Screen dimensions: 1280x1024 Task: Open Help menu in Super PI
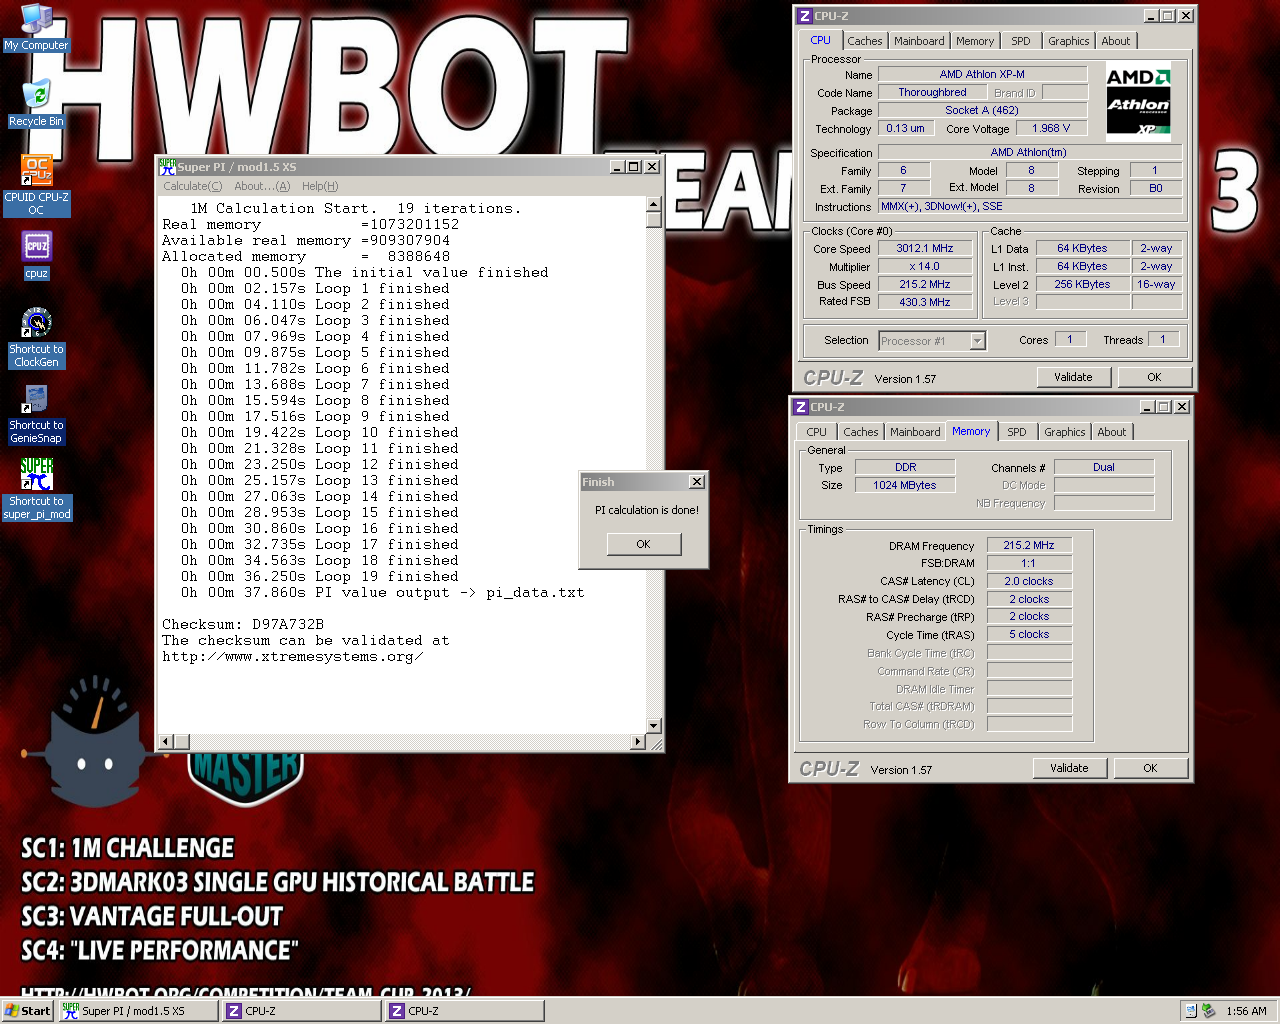tap(320, 186)
